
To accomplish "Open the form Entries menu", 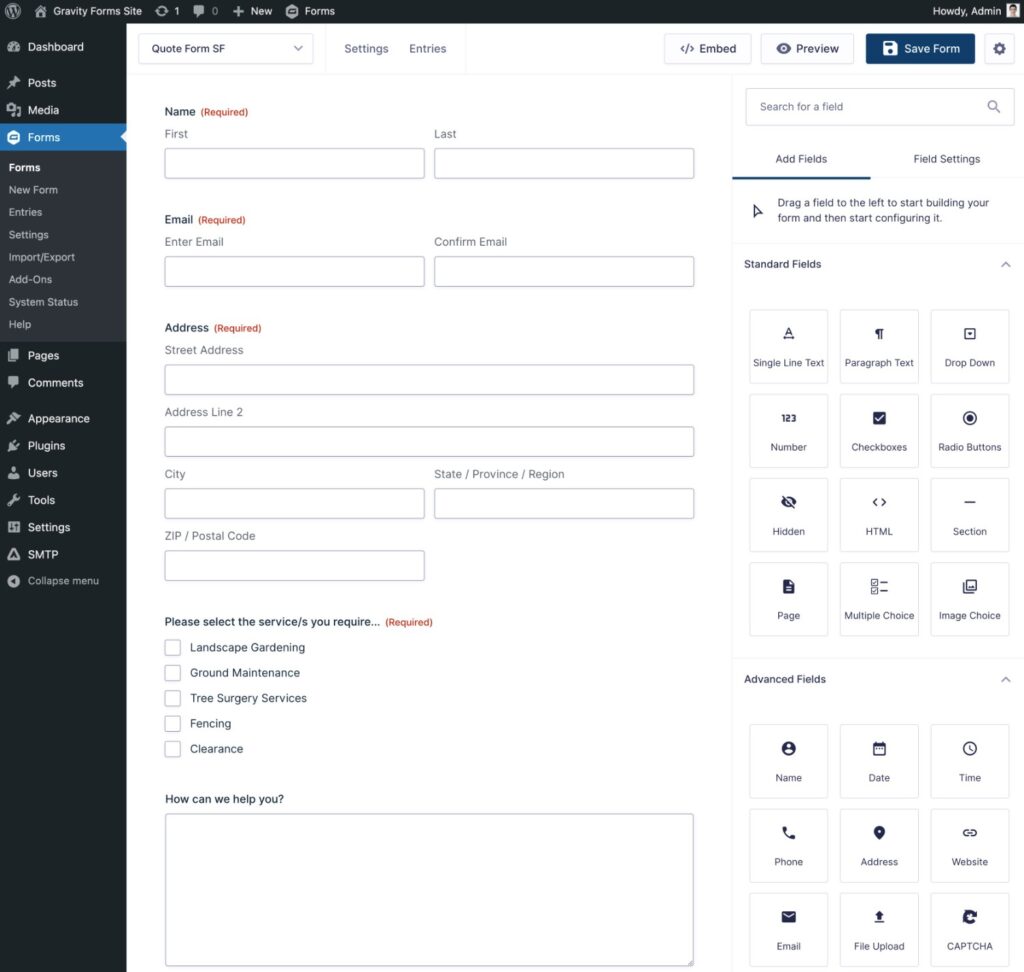I will click(x=428, y=48).
